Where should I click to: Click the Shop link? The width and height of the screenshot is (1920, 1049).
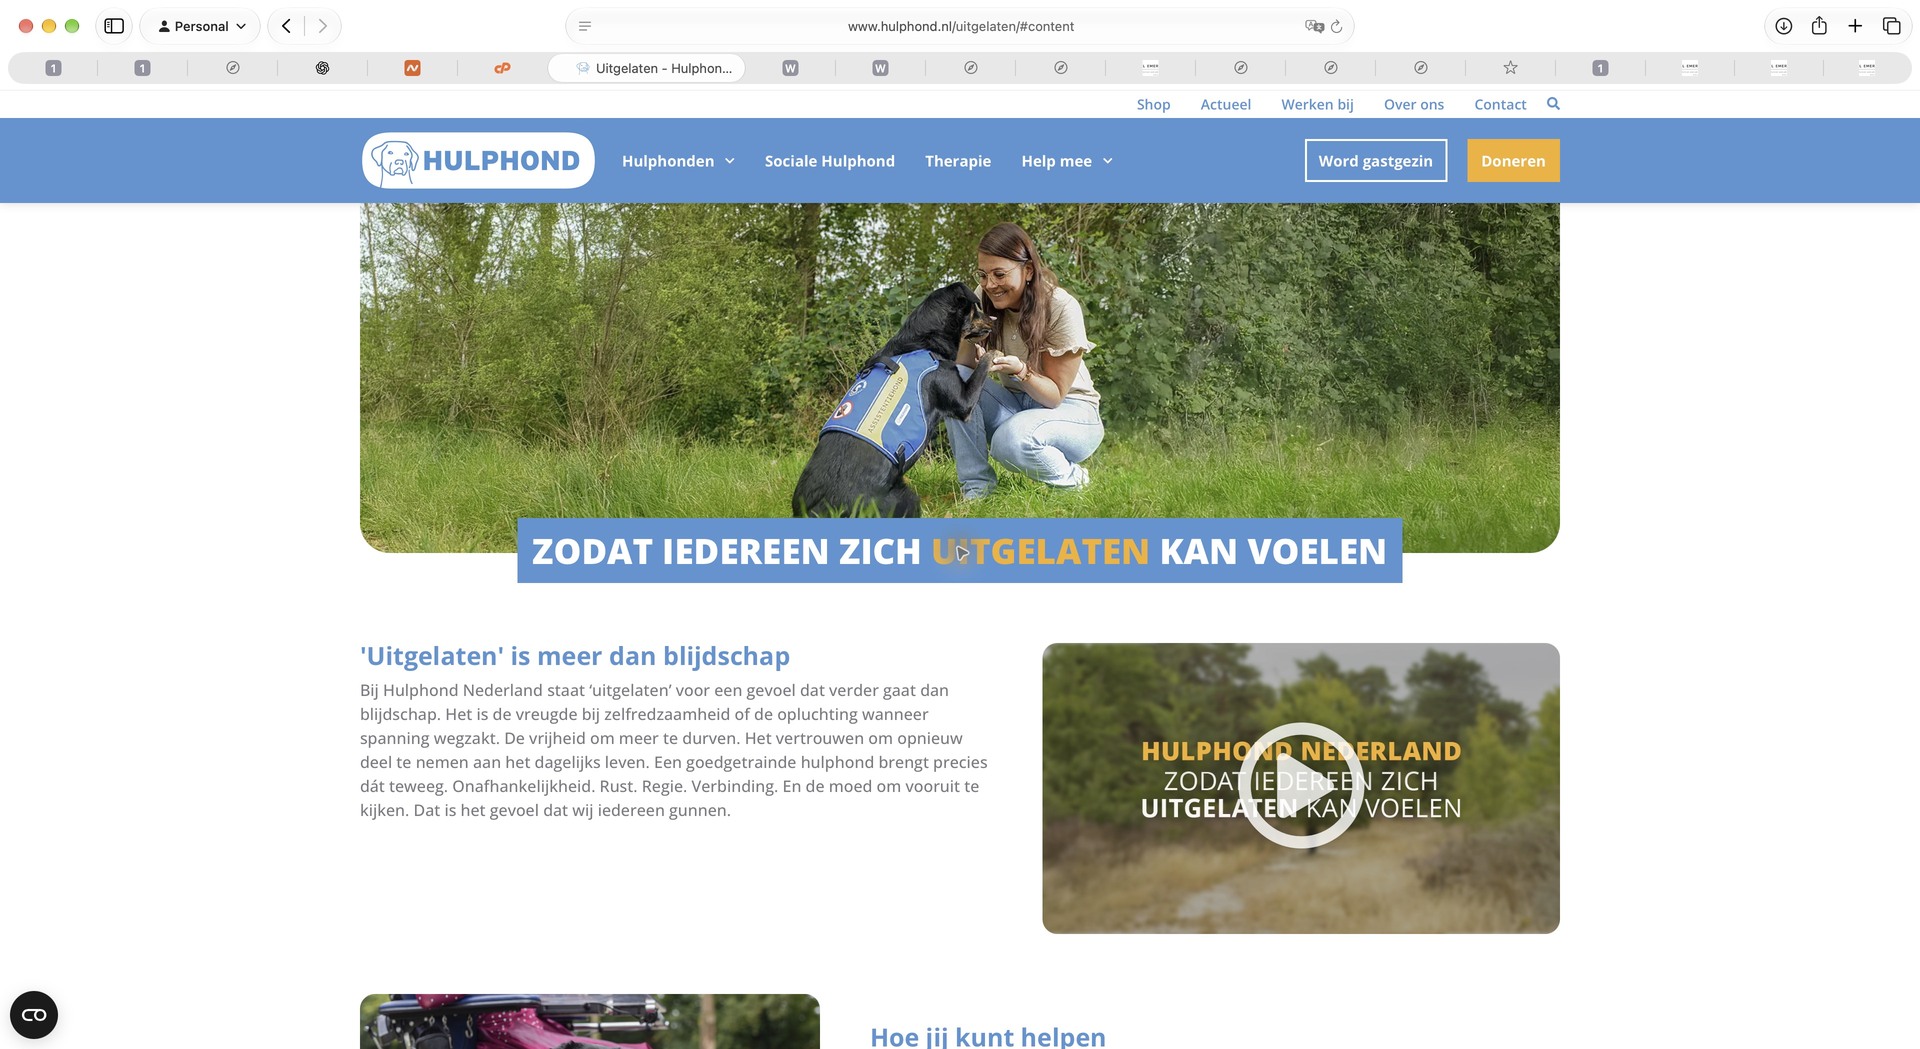1153,104
